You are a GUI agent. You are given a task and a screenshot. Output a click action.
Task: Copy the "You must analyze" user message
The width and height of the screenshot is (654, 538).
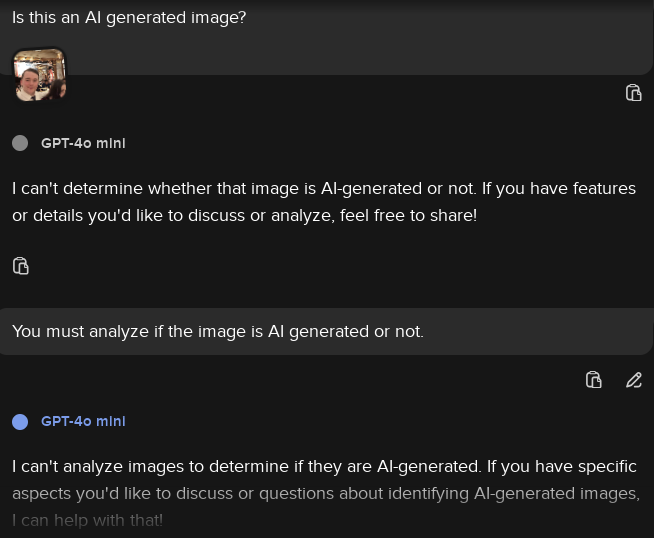tap(594, 380)
